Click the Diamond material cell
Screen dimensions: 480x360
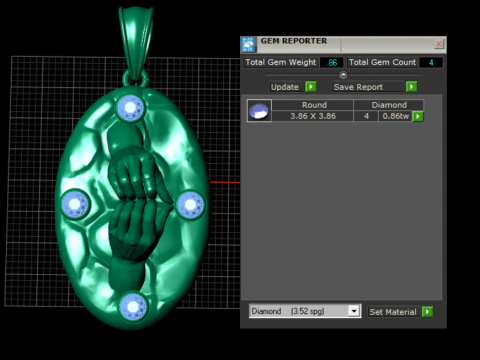(389, 105)
